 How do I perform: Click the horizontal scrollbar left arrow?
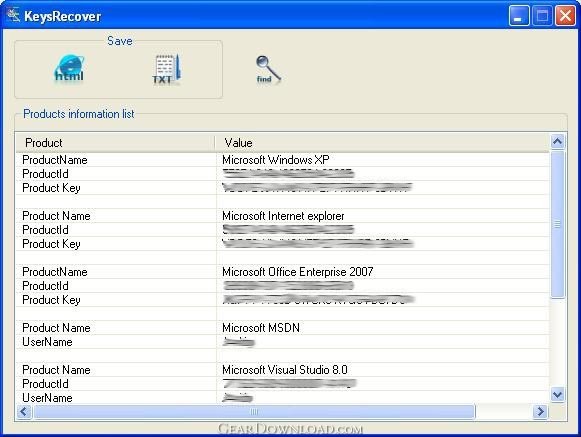tap(24, 411)
